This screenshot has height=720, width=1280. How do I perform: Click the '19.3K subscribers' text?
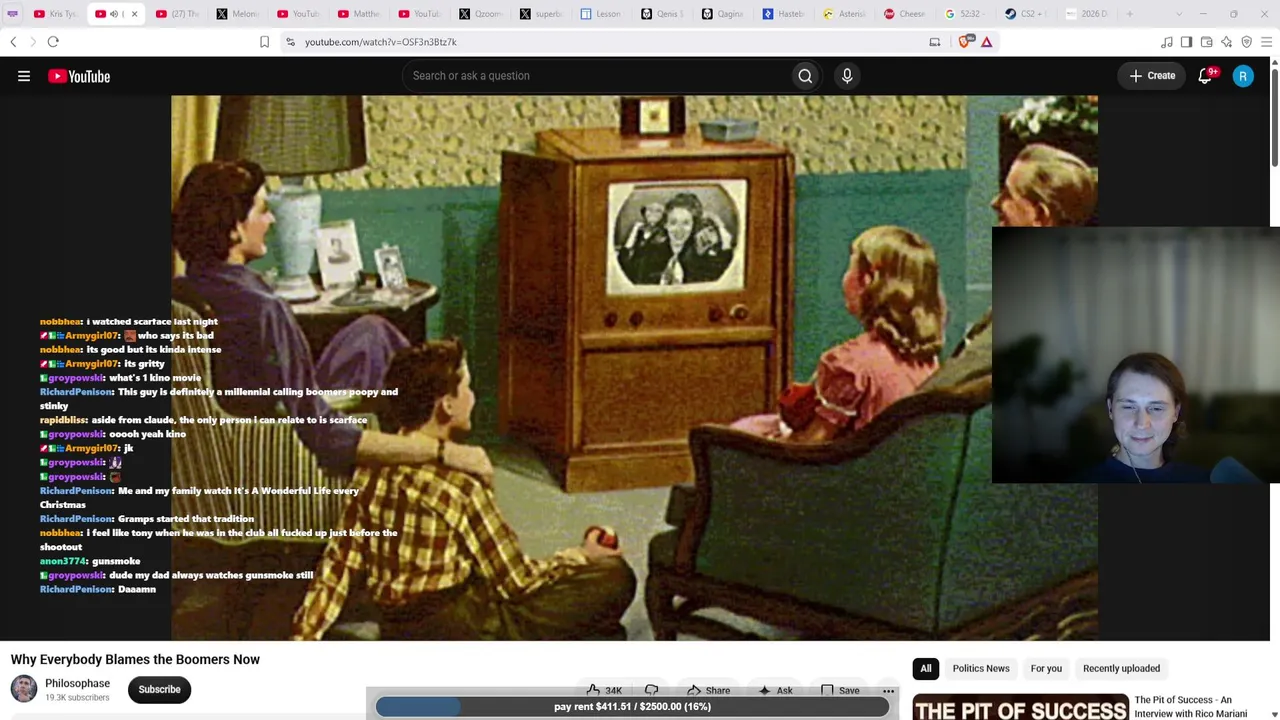(x=77, y=698)
